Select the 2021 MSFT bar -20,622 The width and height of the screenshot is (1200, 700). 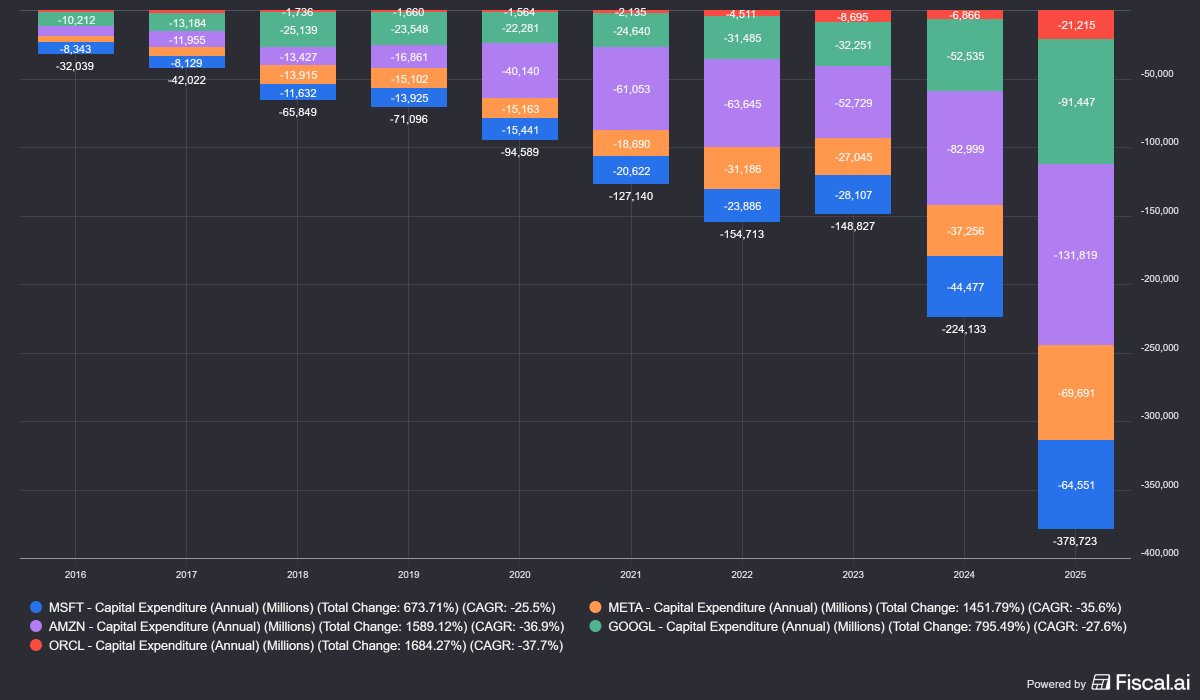(631, 170)
